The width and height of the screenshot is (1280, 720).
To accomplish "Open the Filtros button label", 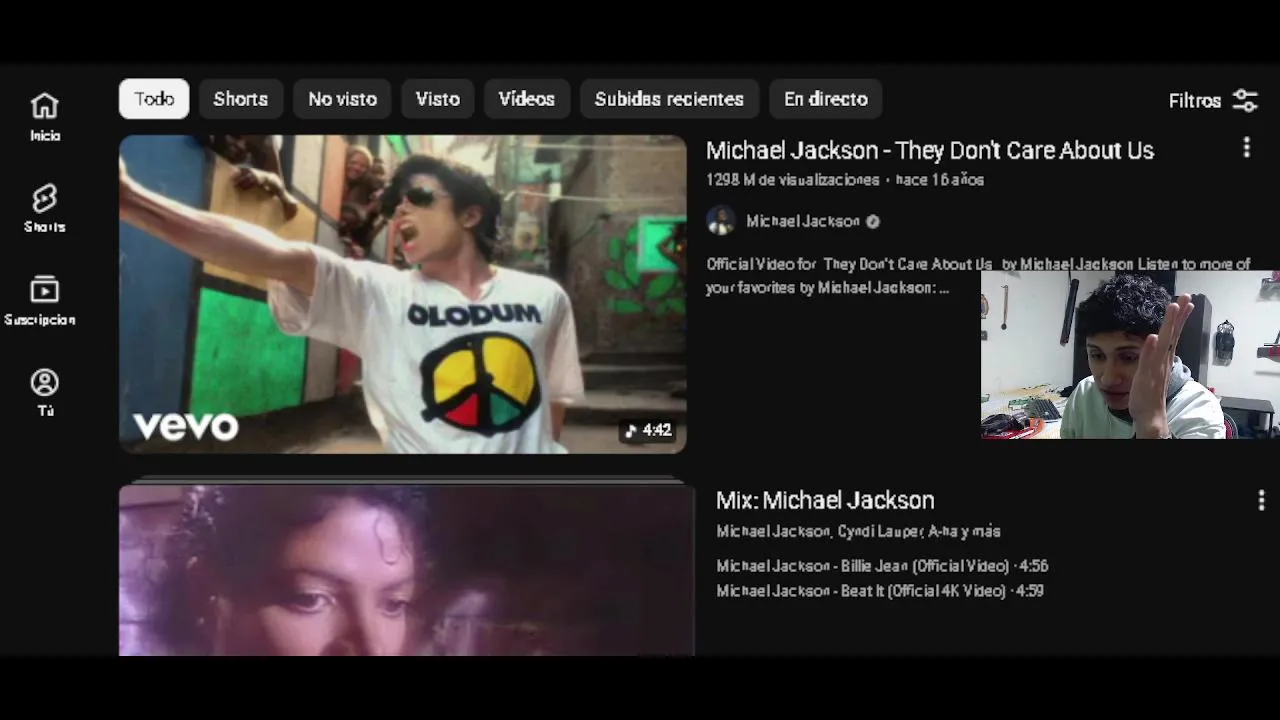I will coord(1194,100).
